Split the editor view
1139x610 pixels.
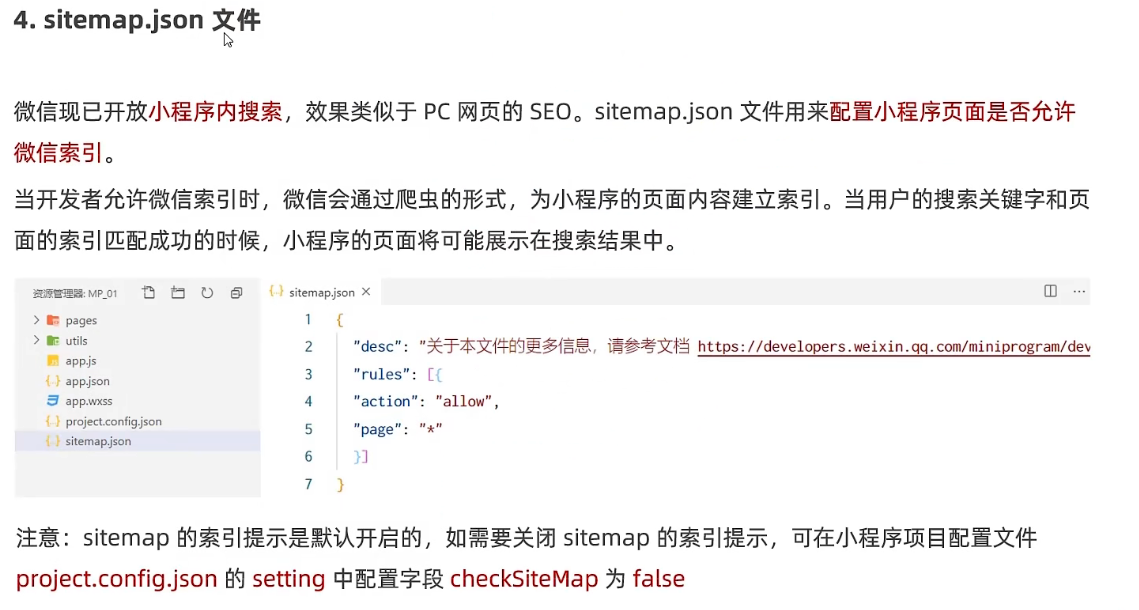click(x=1050, y=291)
